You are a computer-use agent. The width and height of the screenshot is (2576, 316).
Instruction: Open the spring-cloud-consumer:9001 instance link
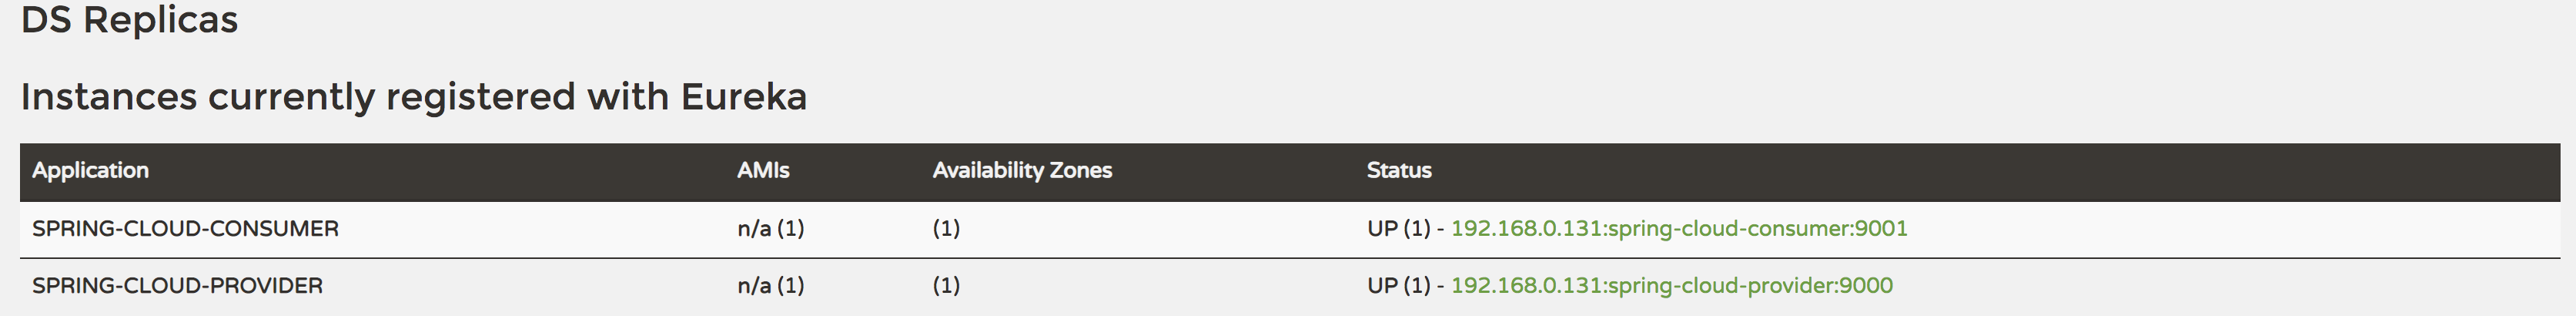(x=1678, y=229)
